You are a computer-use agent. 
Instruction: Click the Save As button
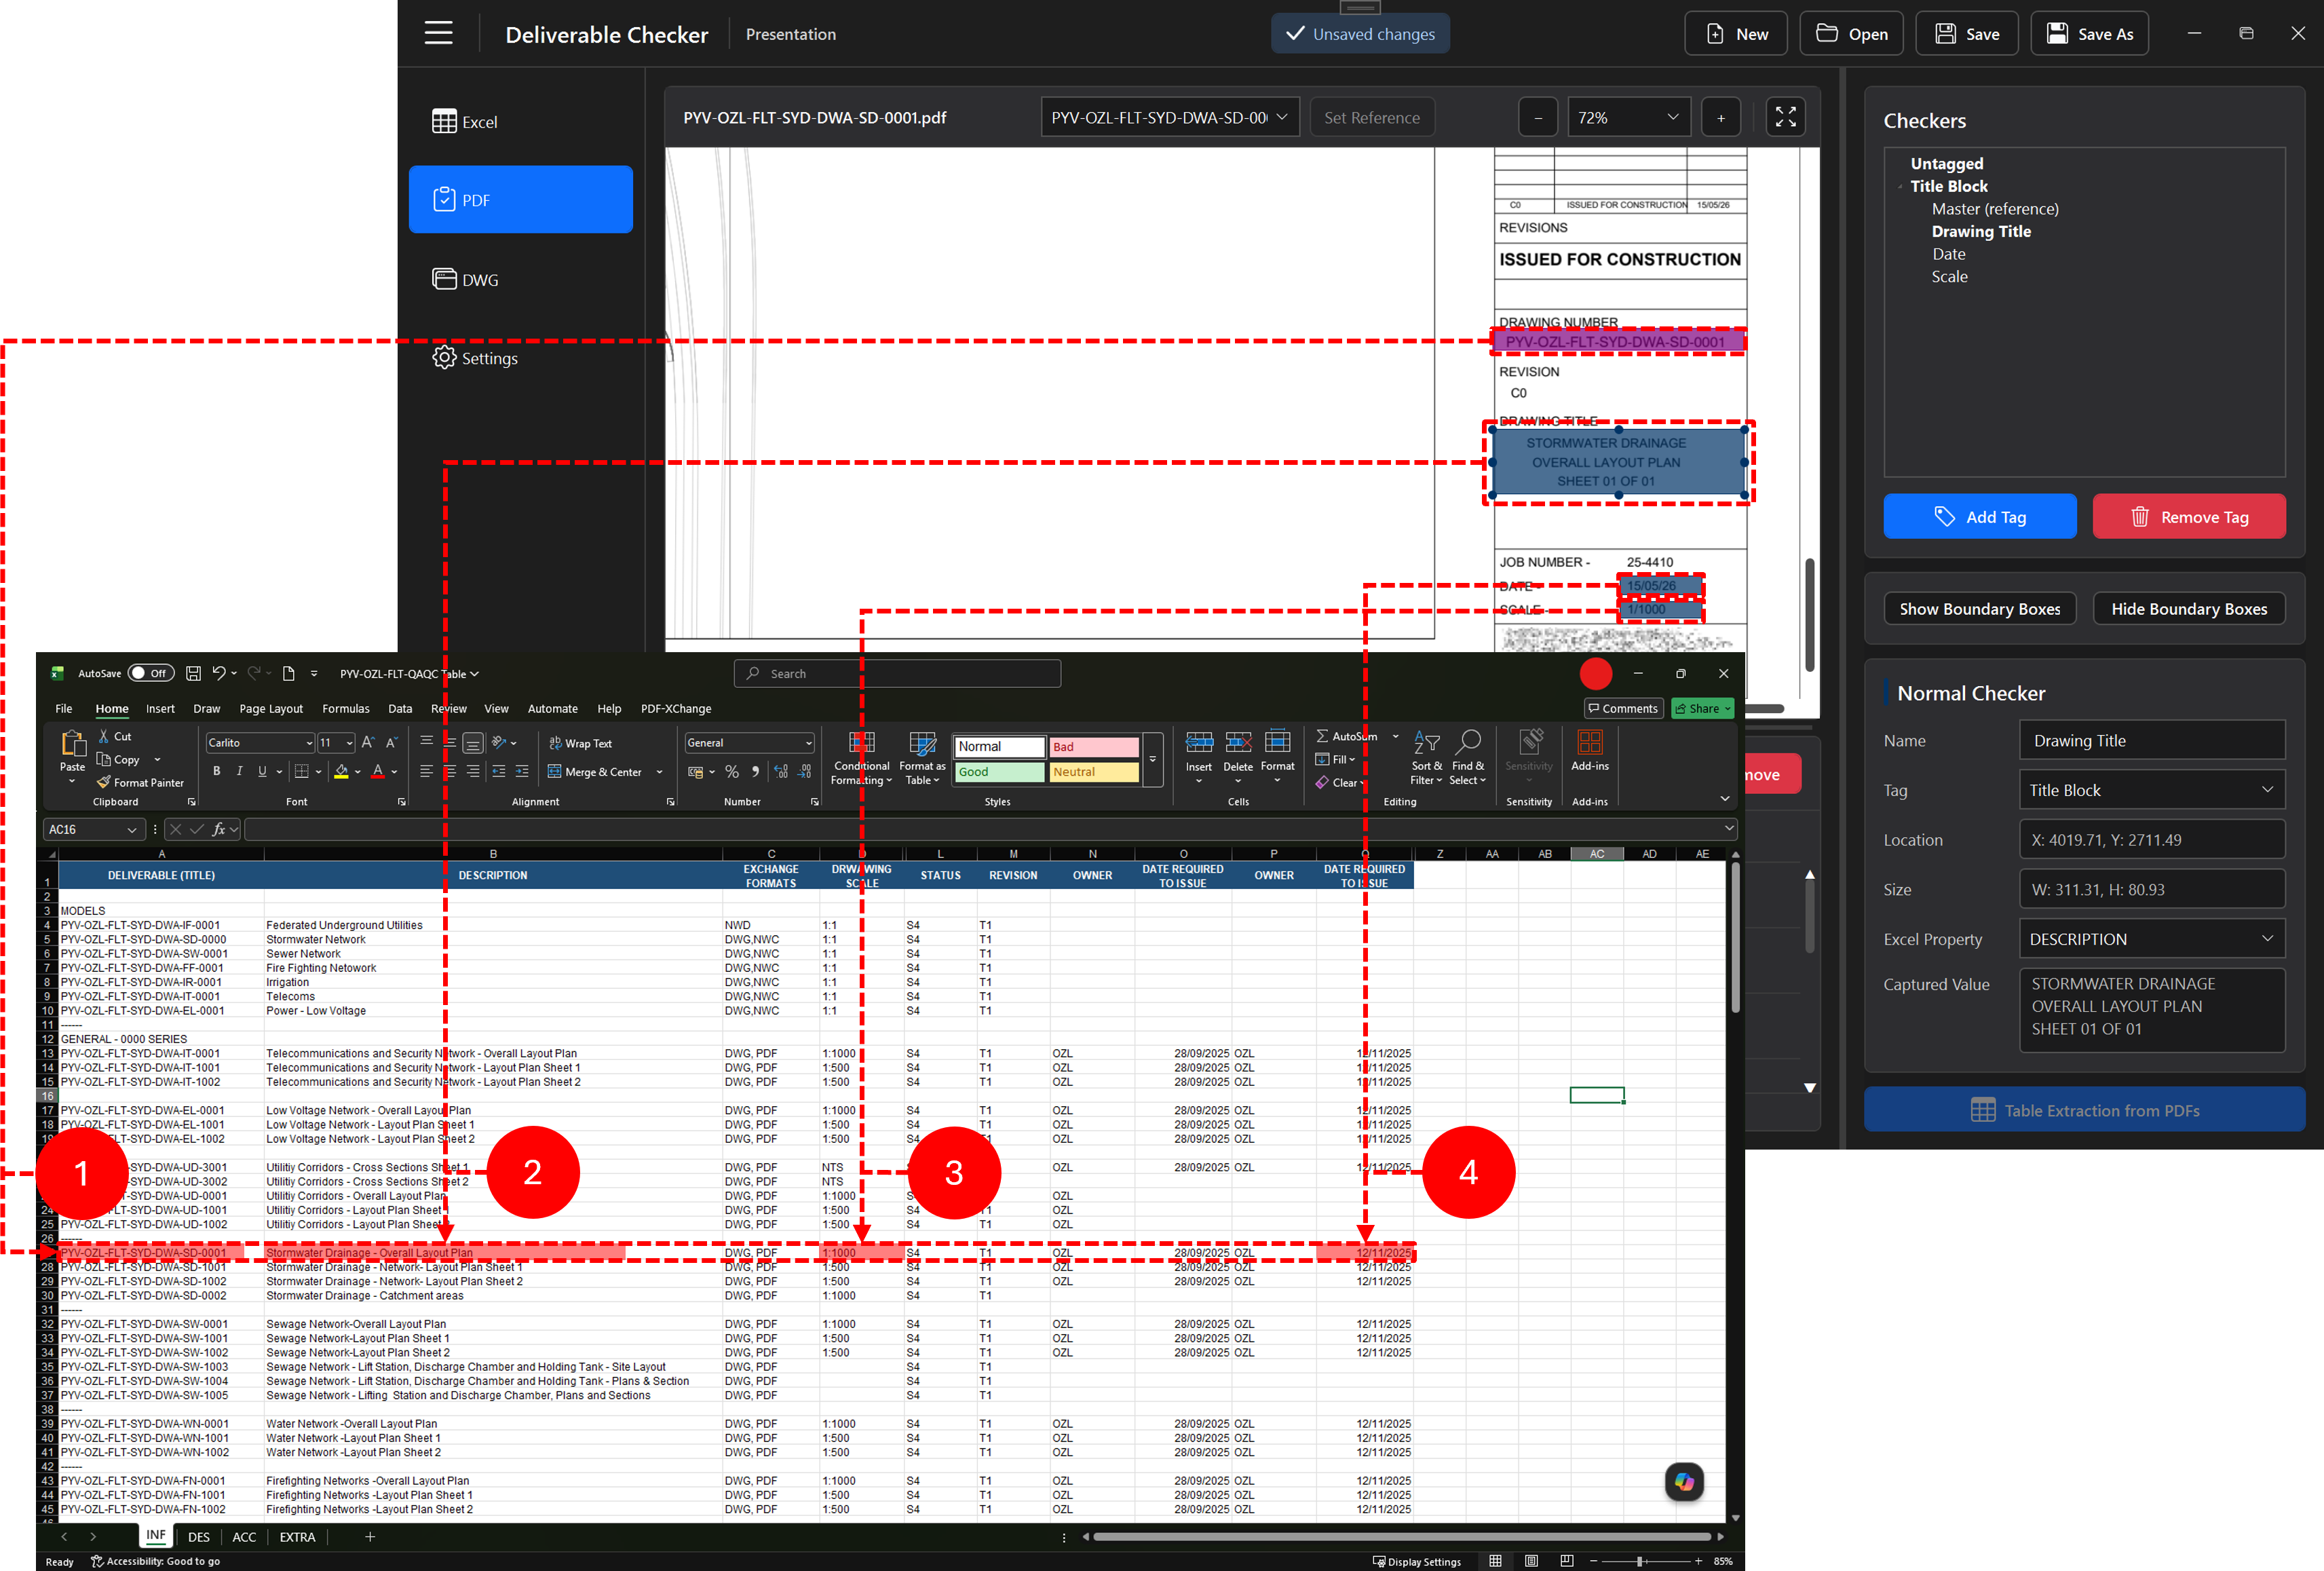pos(2089,34)
